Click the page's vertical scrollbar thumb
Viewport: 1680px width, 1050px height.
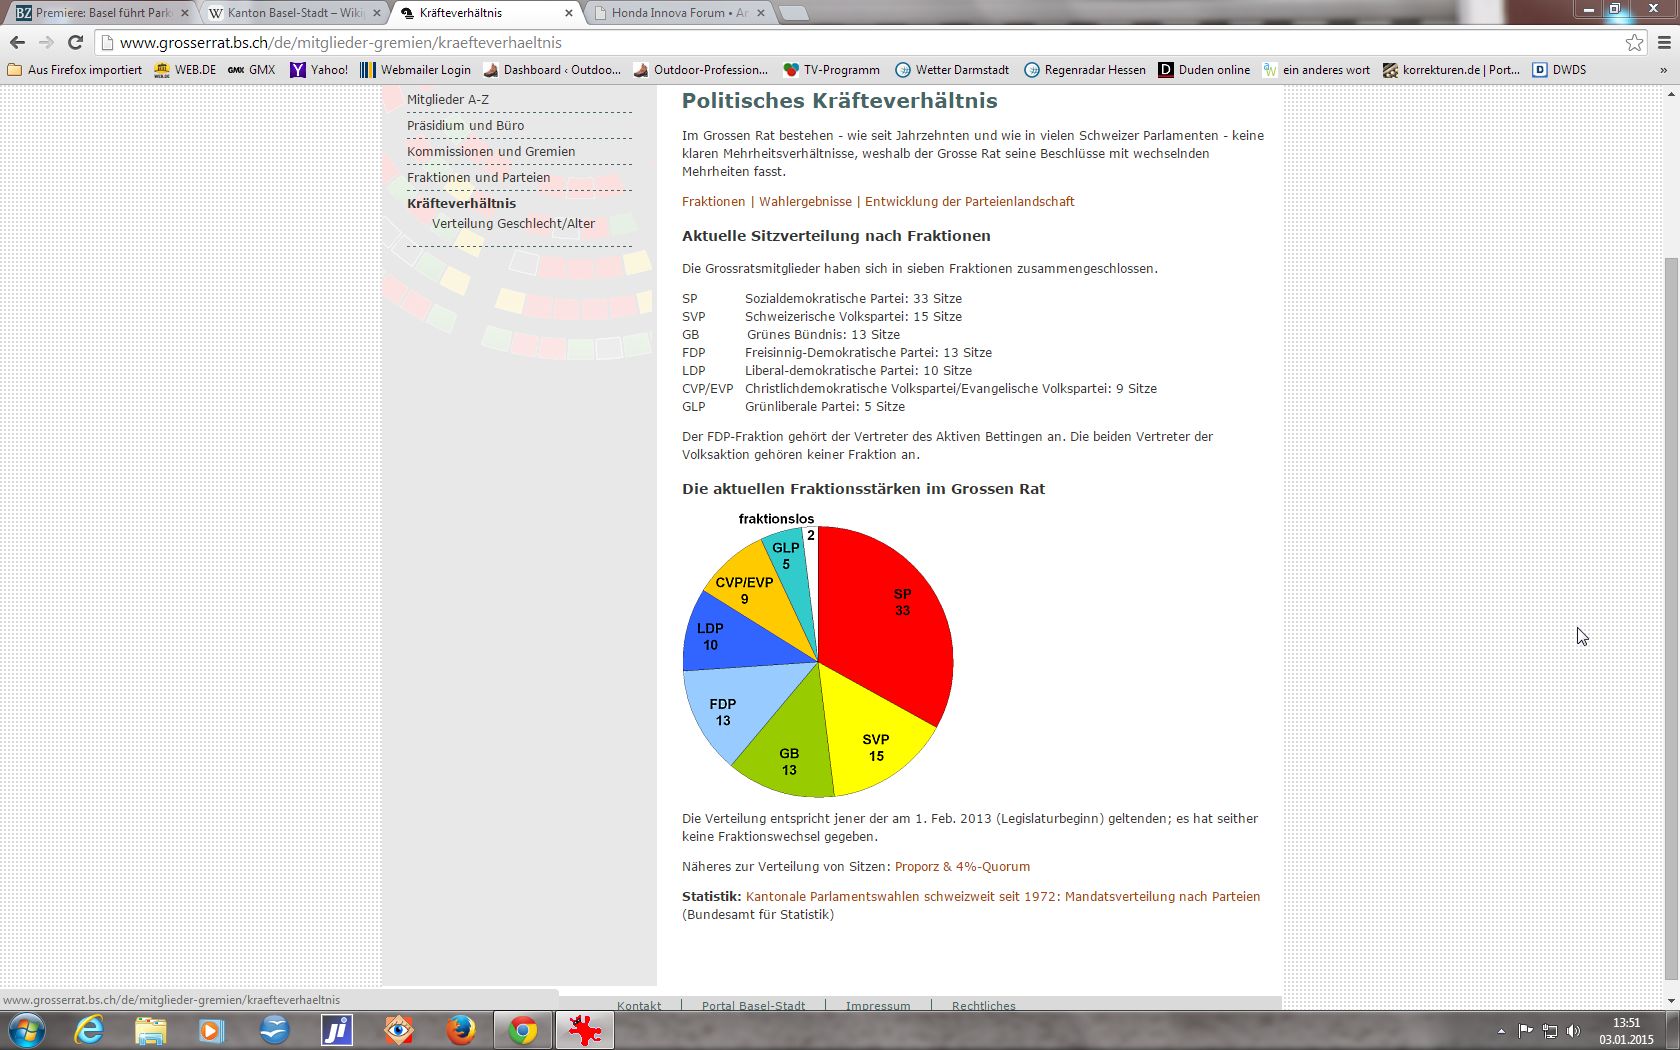point(1671,600)
